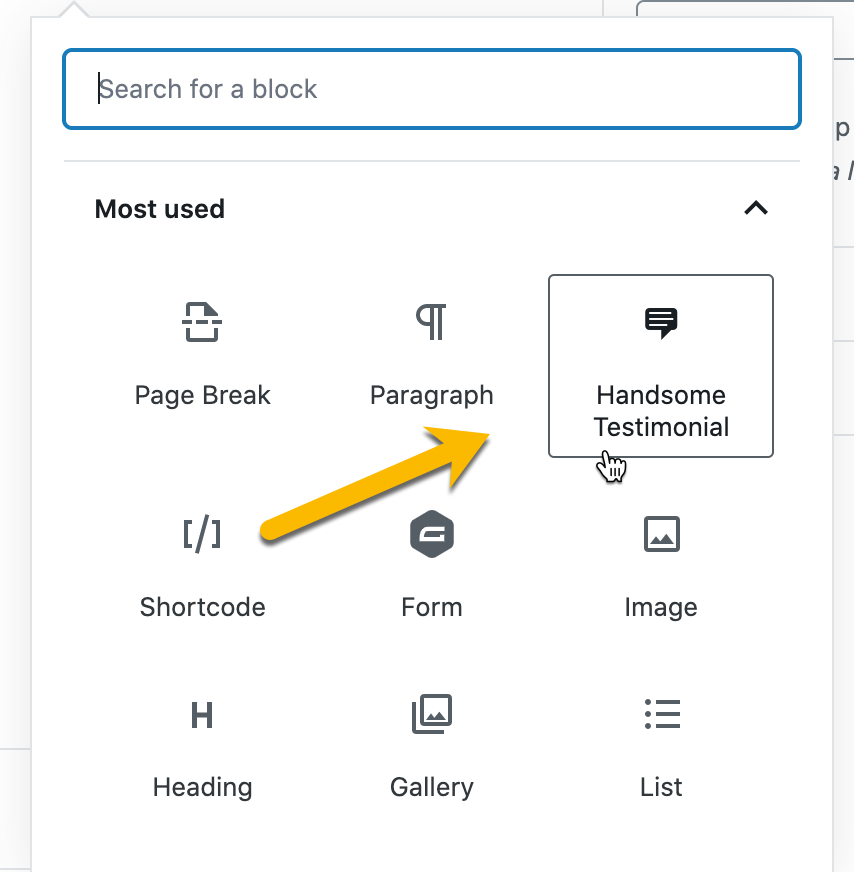
Task: Select the Heading H icon
Action: (202, 715)
